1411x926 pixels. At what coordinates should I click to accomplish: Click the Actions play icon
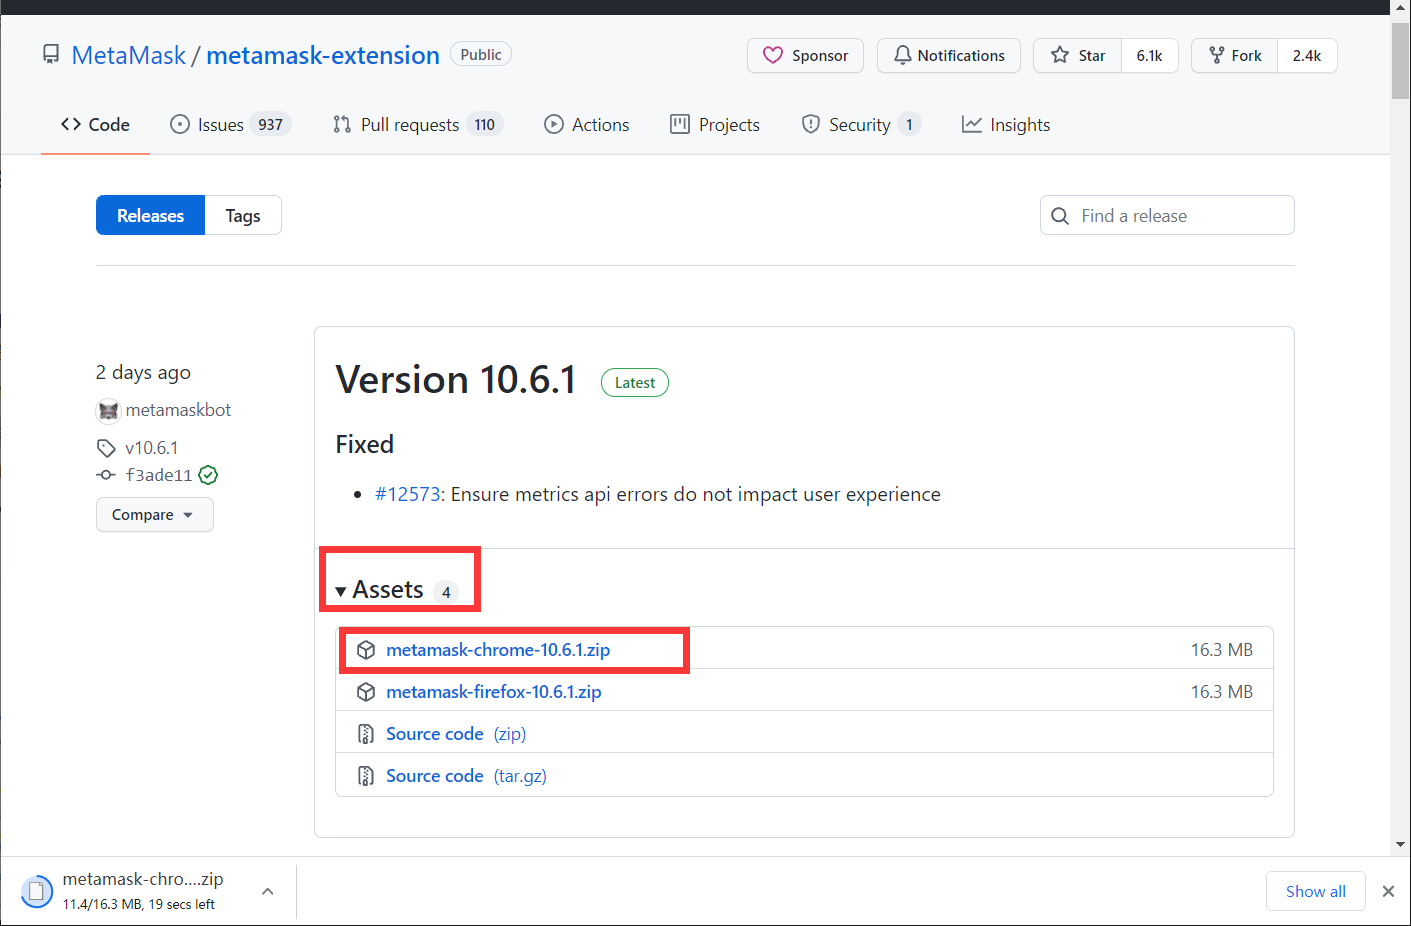click(554, 124)
